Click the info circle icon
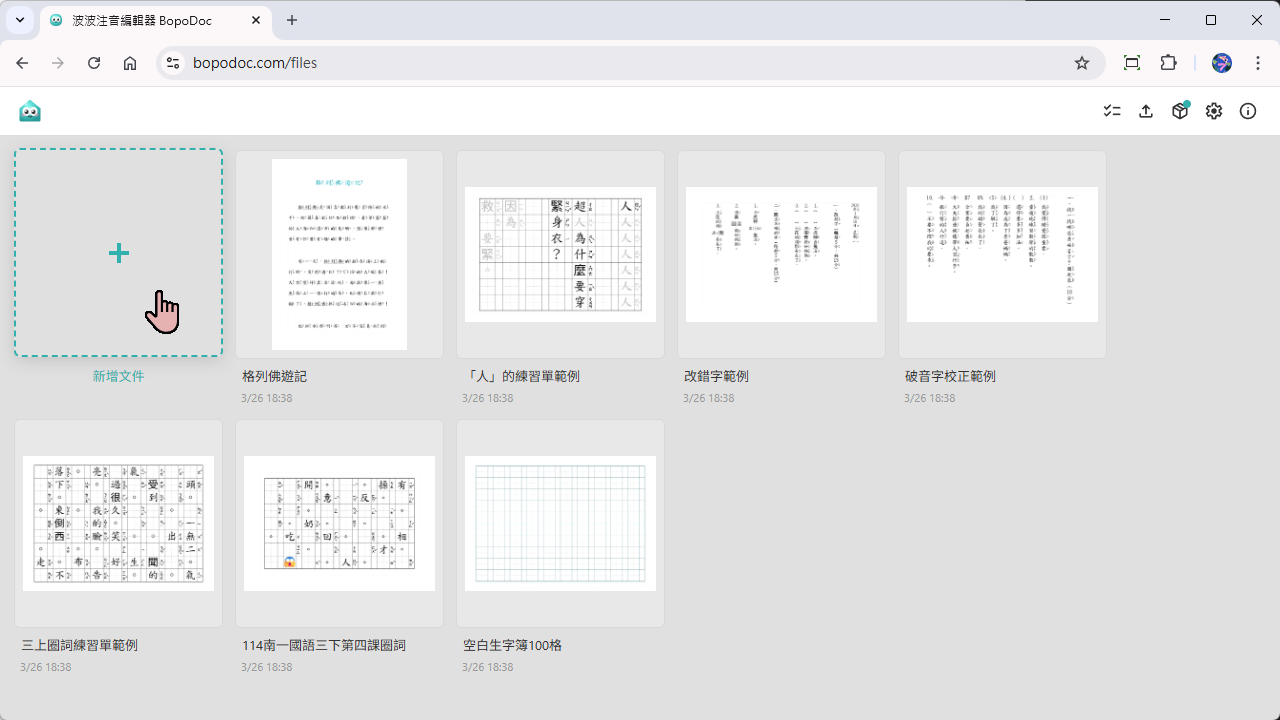 (x=1248, y=111)
